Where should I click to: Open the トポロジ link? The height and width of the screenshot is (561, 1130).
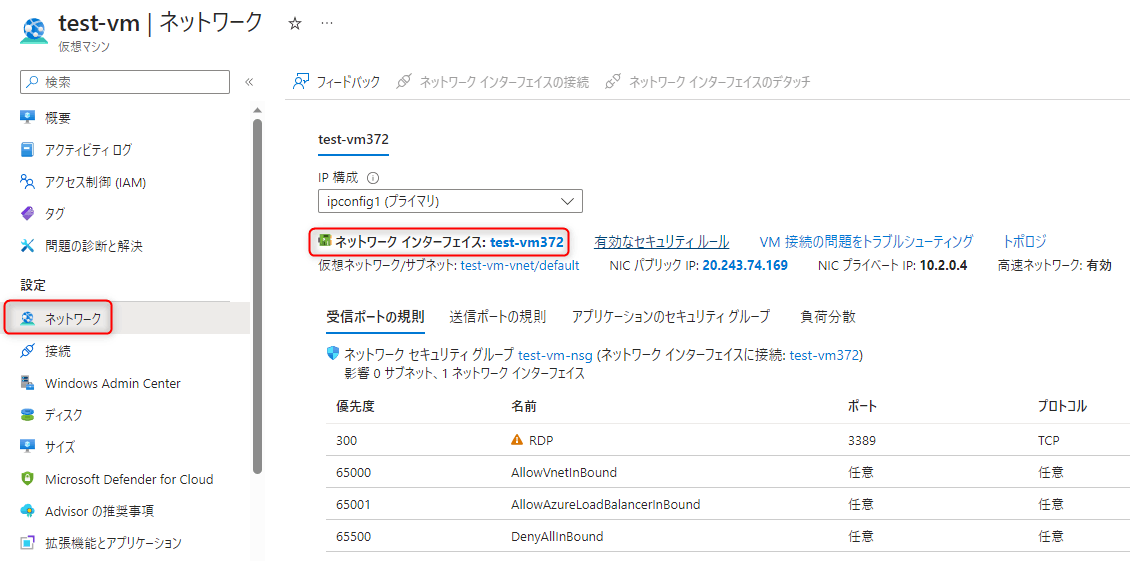pyautogui.click(x=1024, y=242)
